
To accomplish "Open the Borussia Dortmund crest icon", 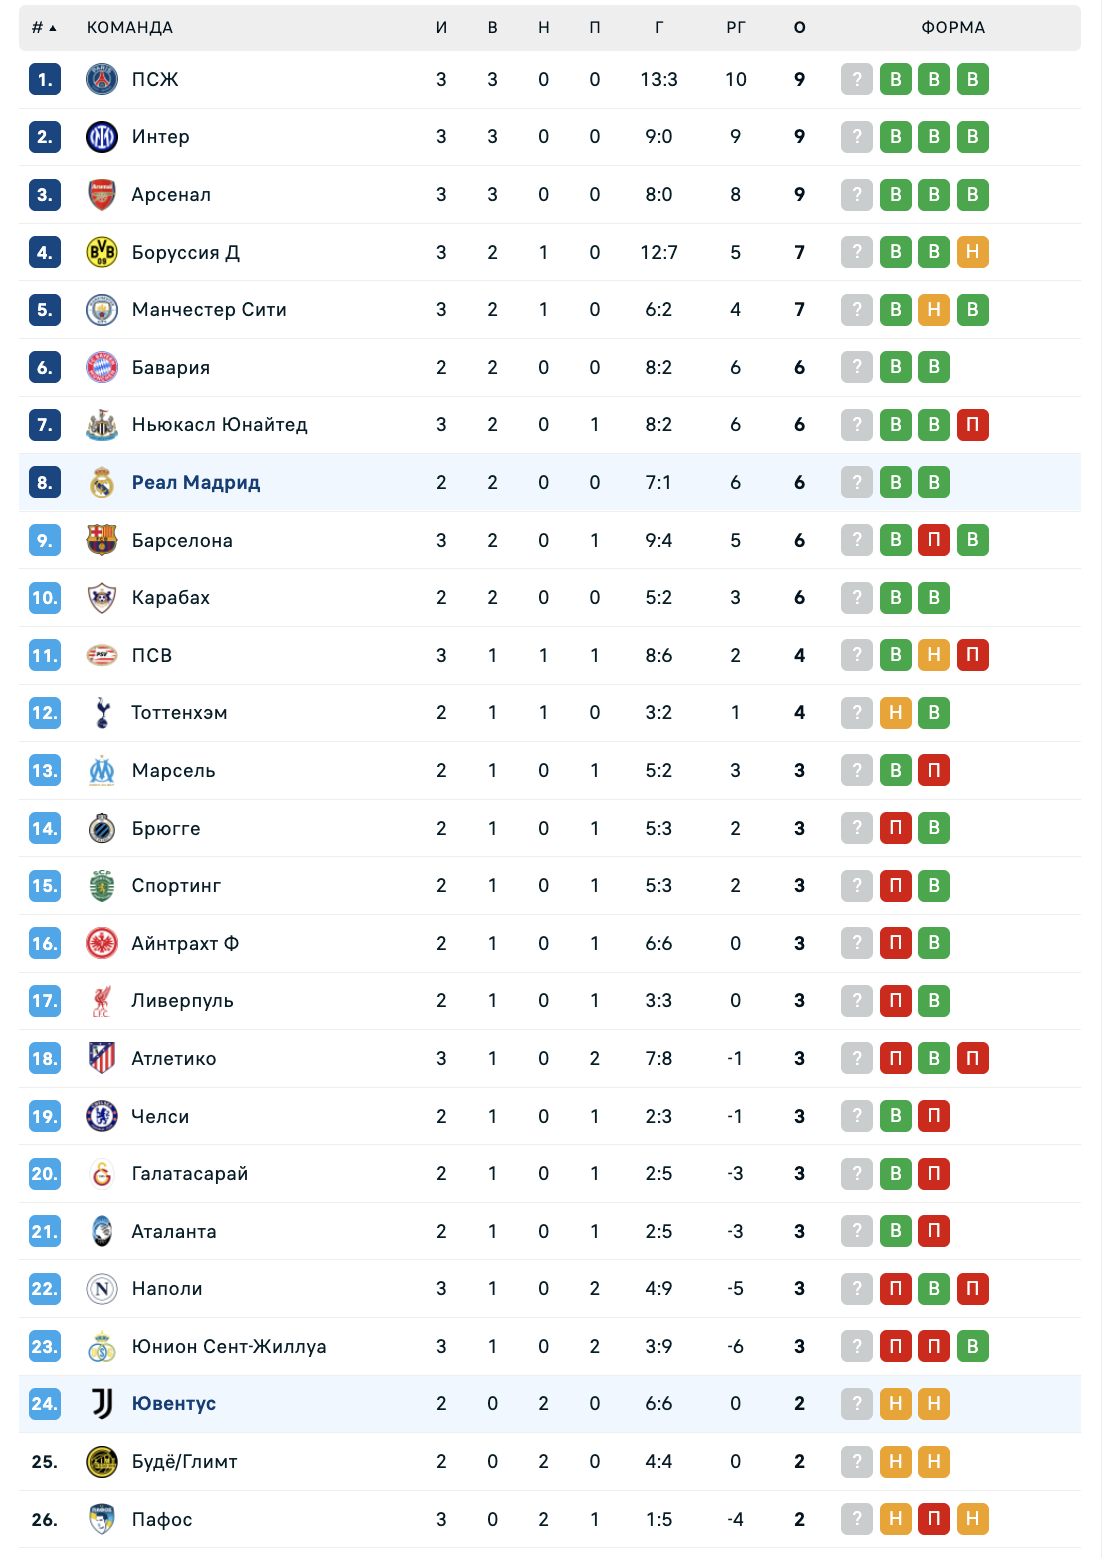I will click(x=102, y=252).
